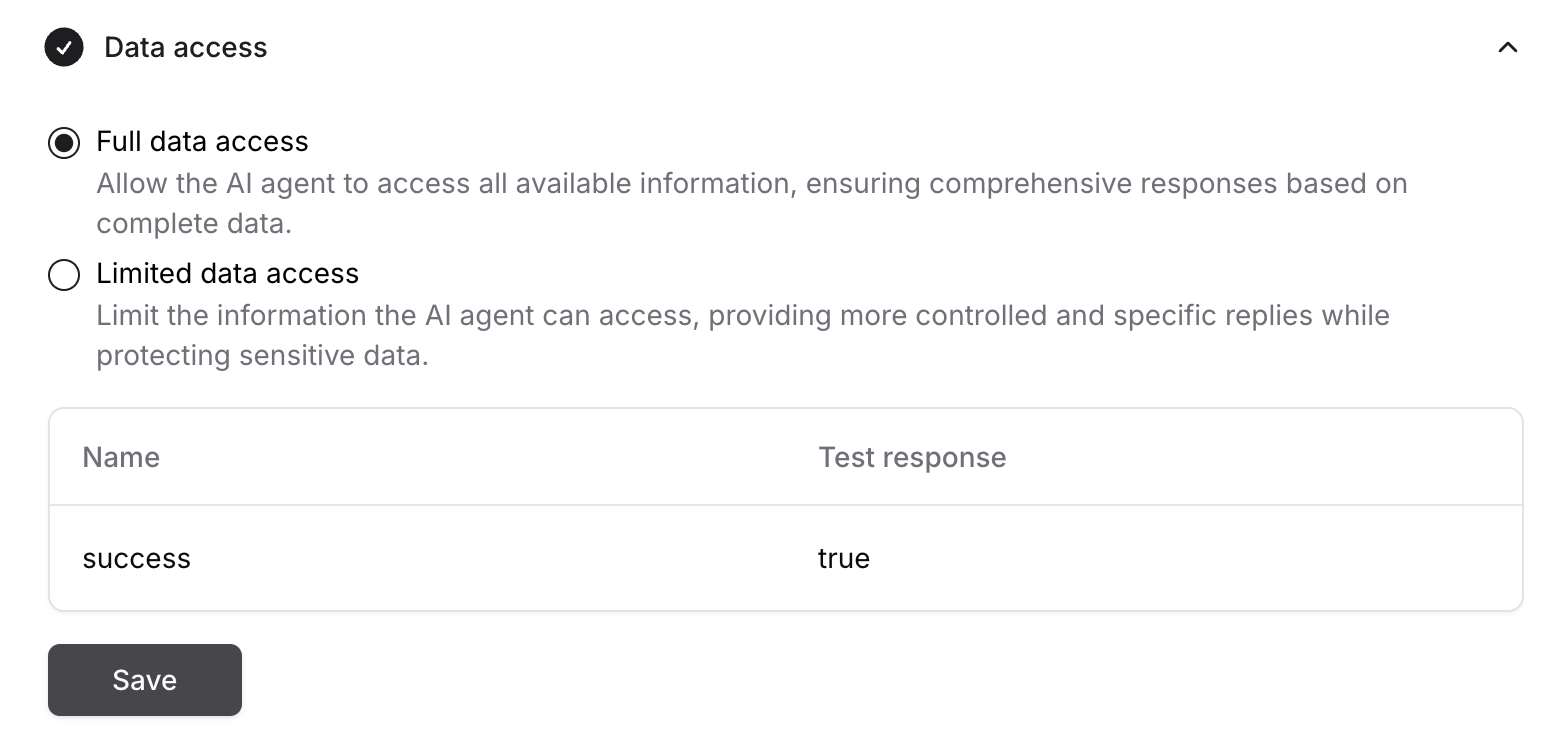Click the Name column header
The image size is (1556, 752).
(x=121, y=457)
